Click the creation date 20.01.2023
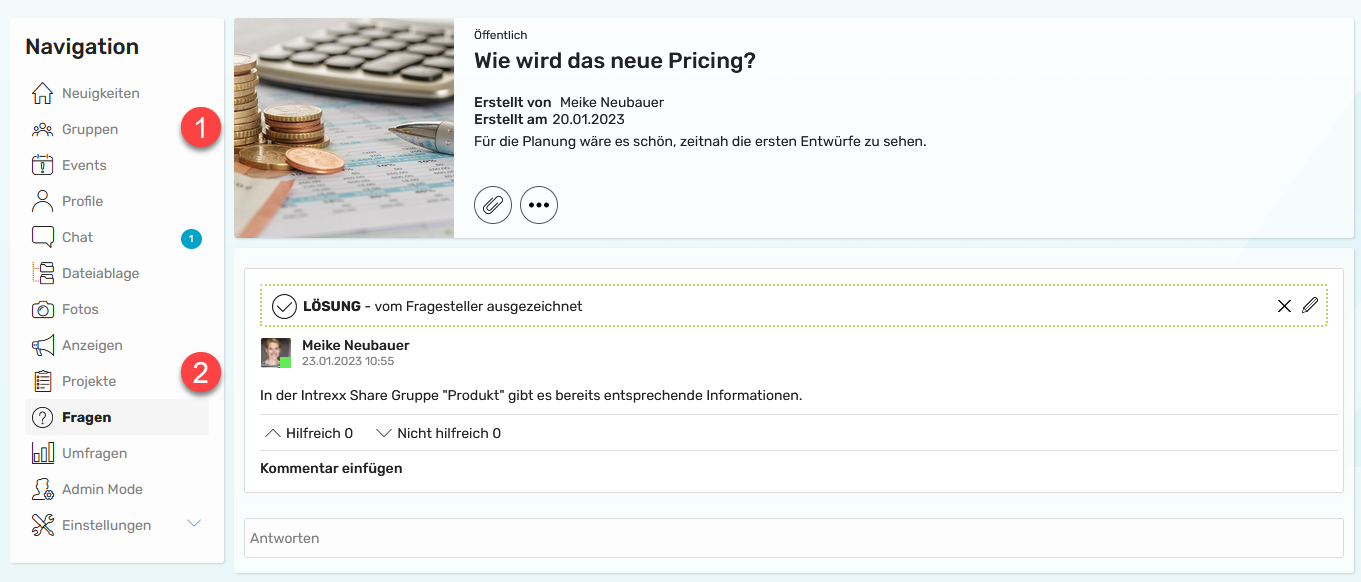The width and height of the screenshot is (1361, 582). point(588,119)
